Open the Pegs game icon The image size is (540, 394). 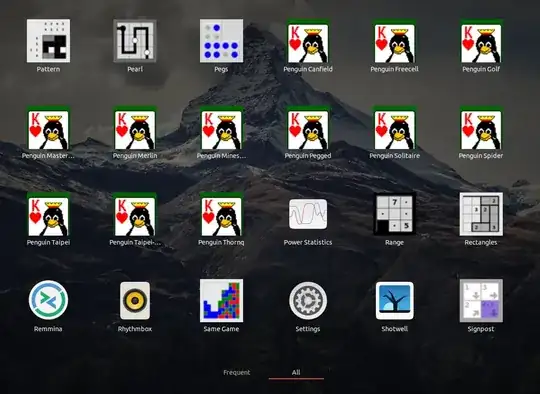coord(221,41)
